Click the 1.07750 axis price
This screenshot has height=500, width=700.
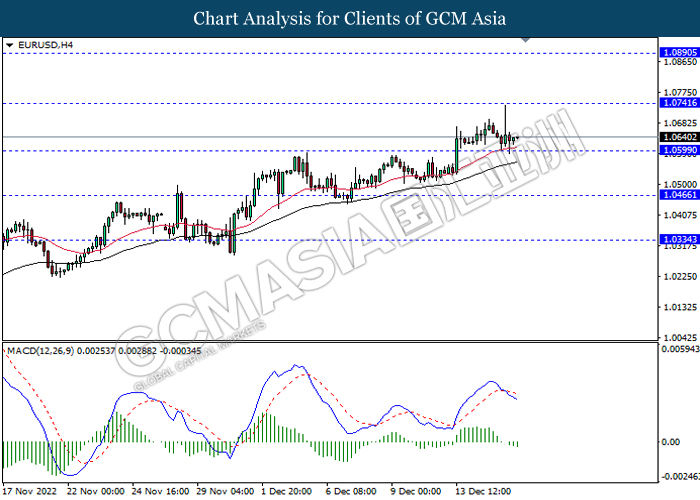680,92
